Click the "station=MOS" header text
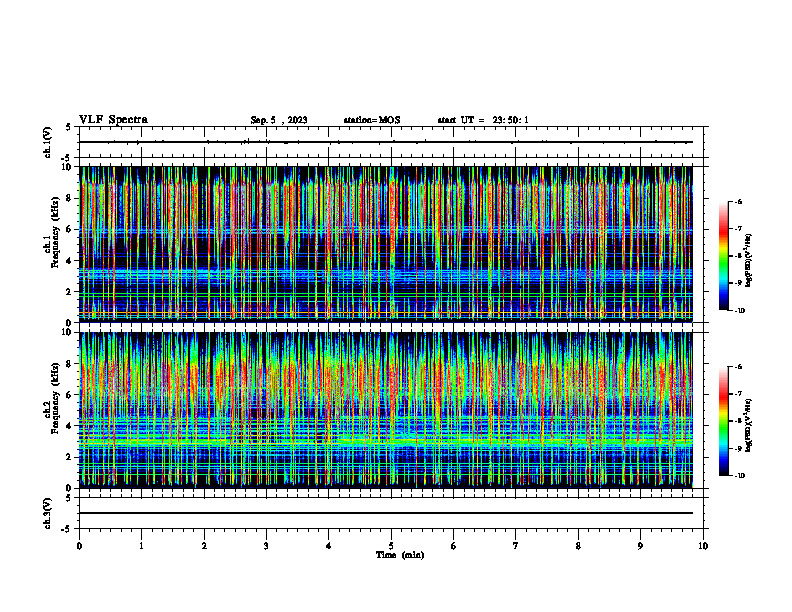Screen dimensions: 792x612 (x=372, y=120)
